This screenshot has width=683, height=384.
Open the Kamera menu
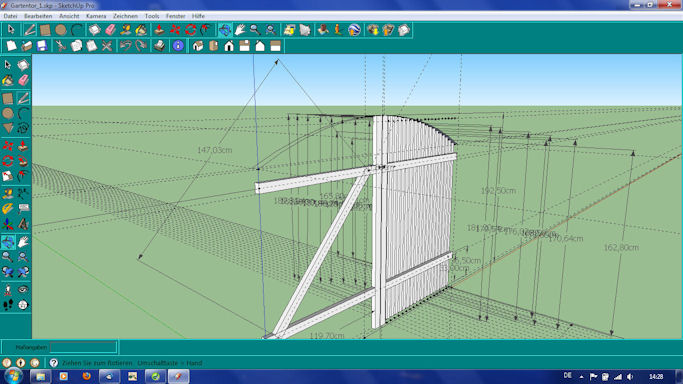96,16
